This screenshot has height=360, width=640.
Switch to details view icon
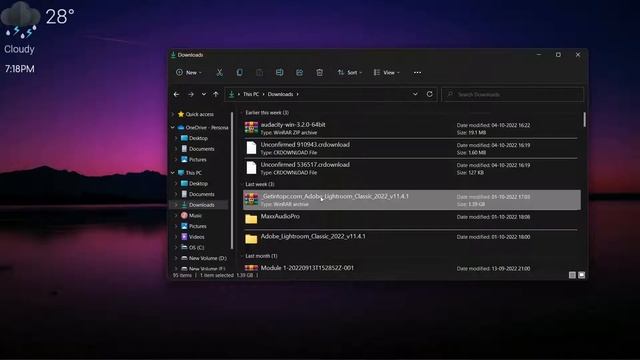(572, 275)
